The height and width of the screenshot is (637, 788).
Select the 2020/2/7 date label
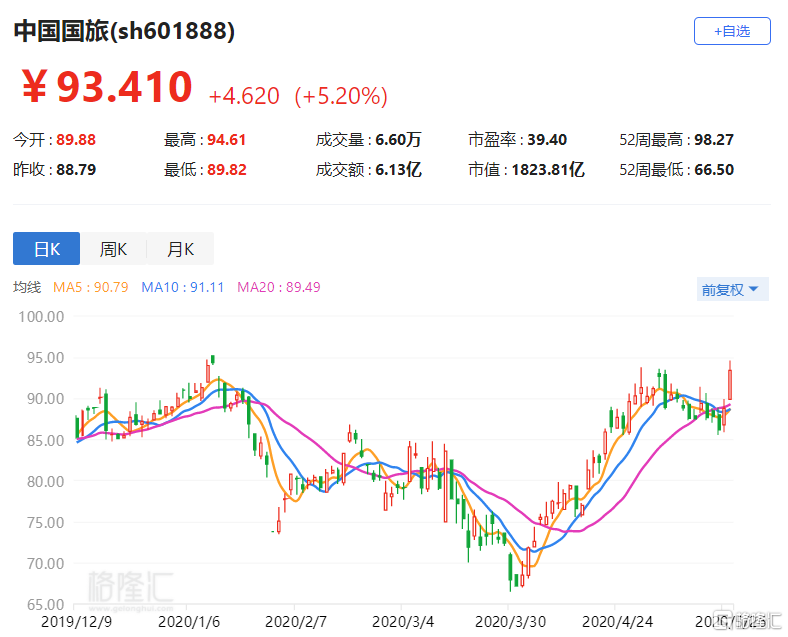click(296, 622)
